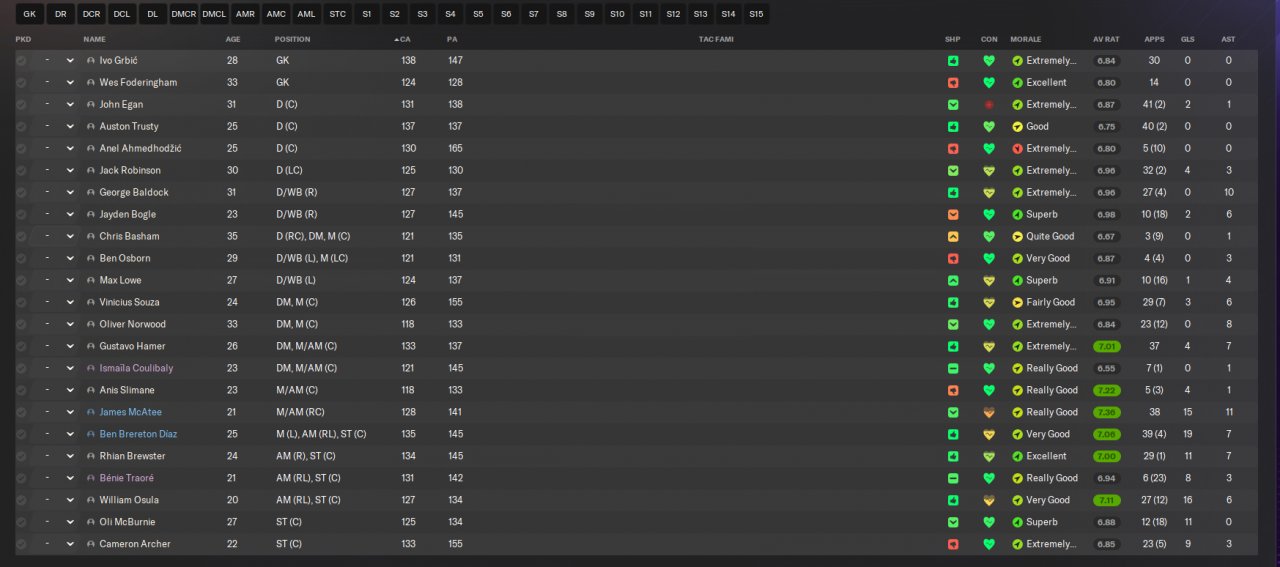Click Jayden Bogle's orange sharpness icon
Image resolution: width=1280 pixels, height=567 pixels.
(953, 215)
